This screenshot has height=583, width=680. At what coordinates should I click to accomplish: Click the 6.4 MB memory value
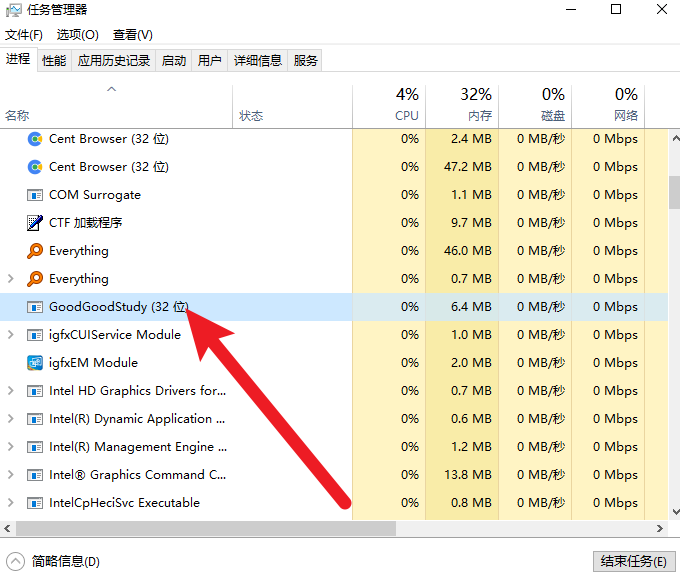pos(471,307)
